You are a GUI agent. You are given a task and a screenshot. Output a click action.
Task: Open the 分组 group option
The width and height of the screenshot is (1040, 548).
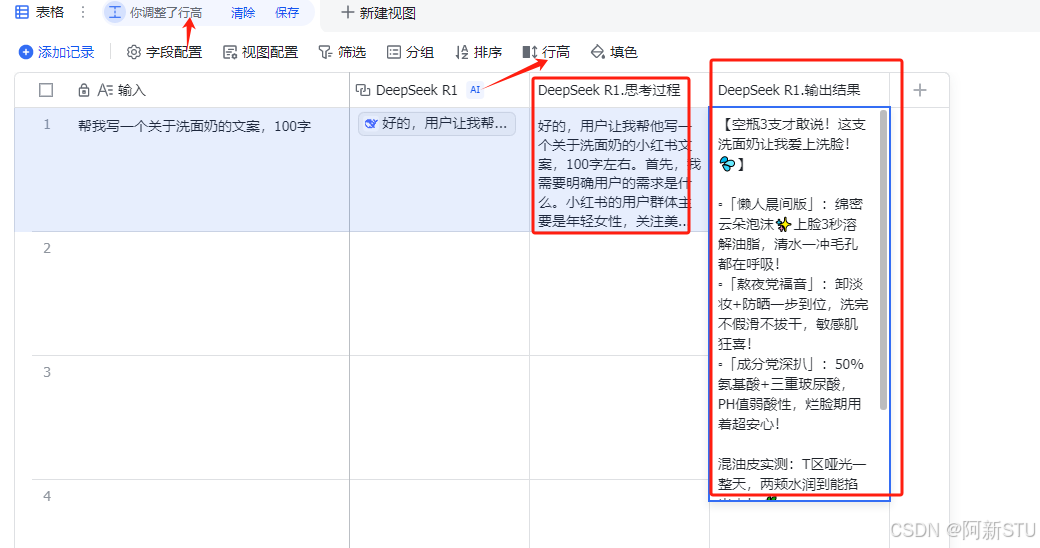pos(410,52)
